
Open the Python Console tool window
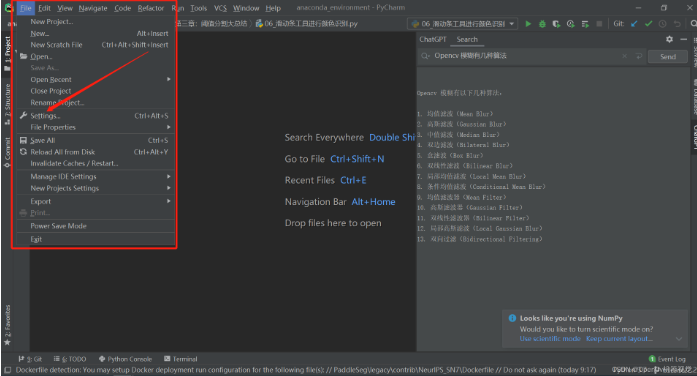(125, 359)
